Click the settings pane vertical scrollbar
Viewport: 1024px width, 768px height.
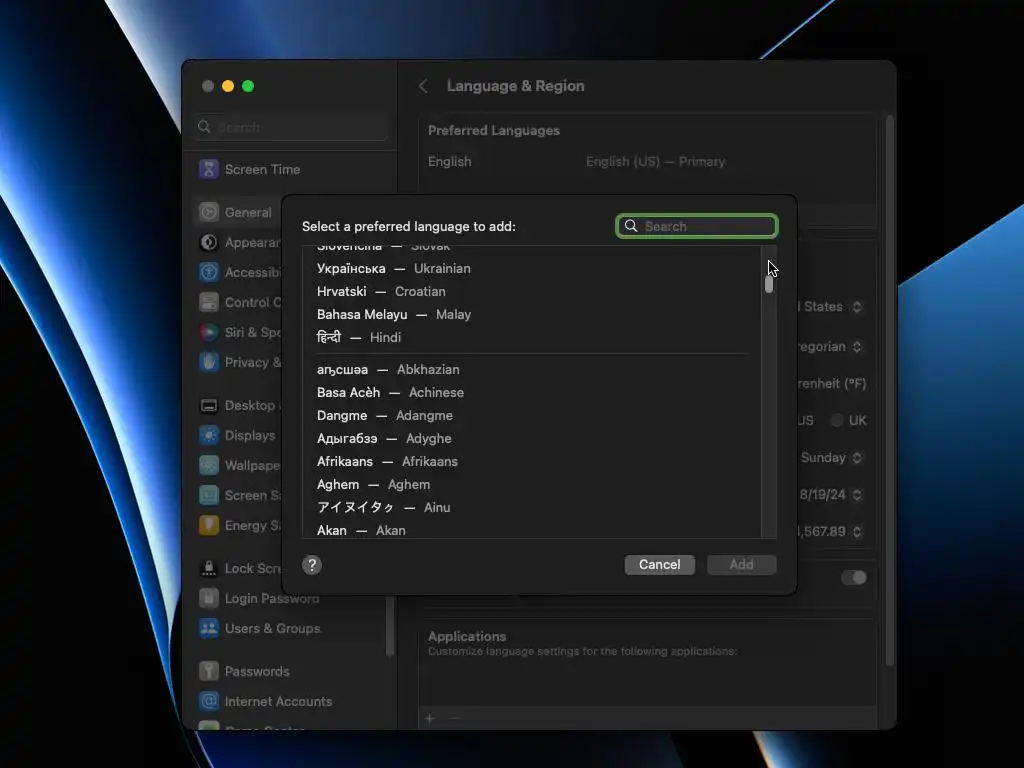pos(889,391)
